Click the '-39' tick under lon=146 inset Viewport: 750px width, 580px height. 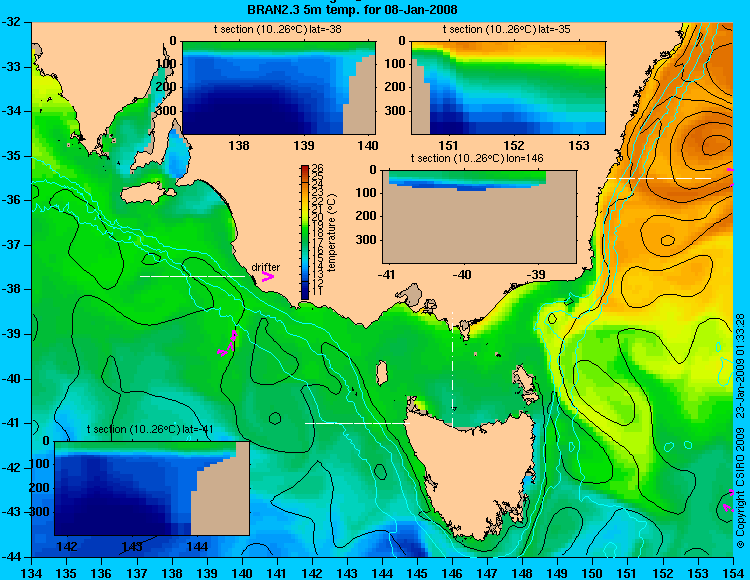point(538,275)
